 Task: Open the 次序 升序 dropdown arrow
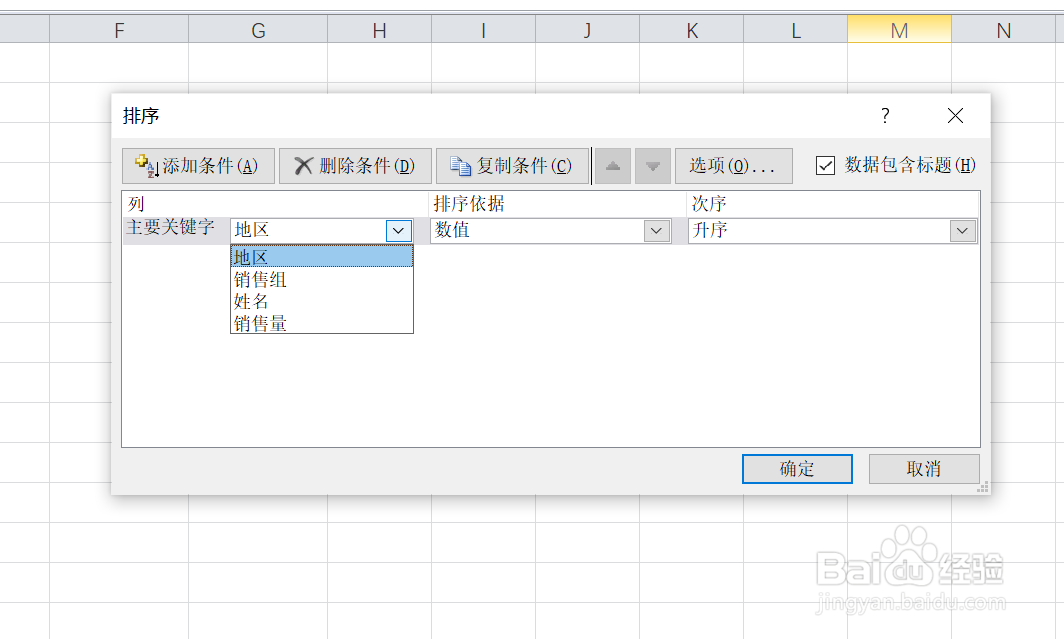point(962,231)
